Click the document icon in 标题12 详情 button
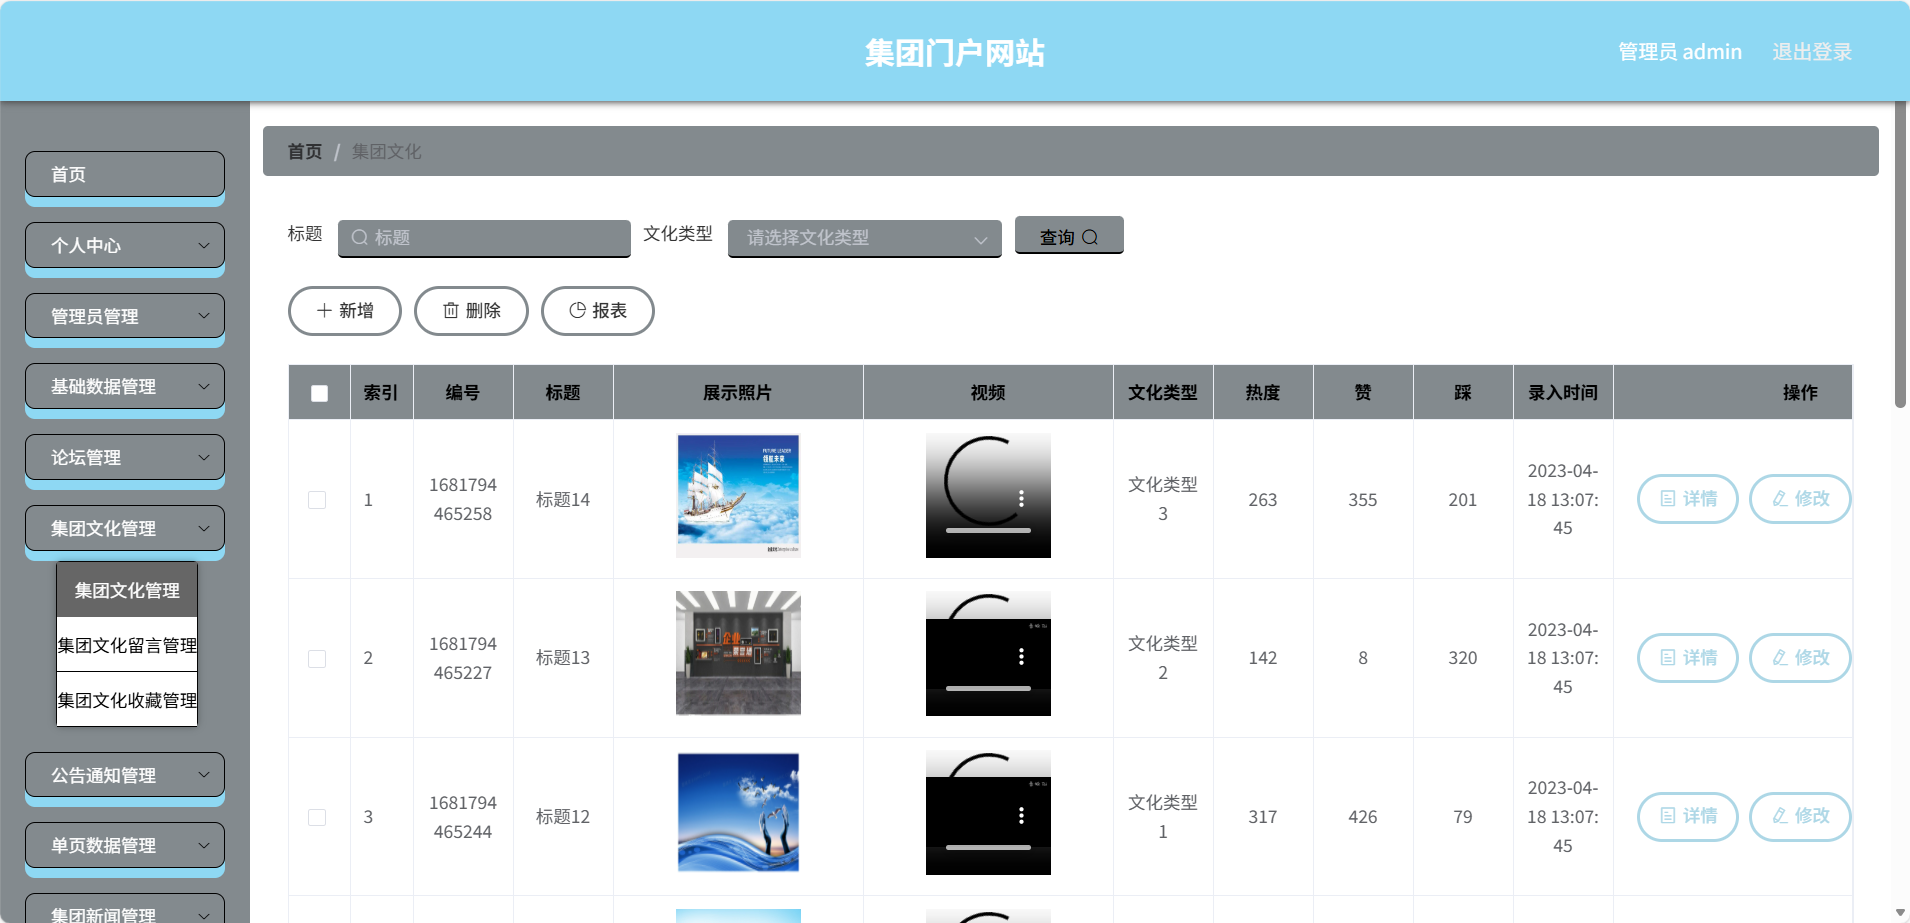The height and width of the screenshot is (923, 1910). [1668, 815]
